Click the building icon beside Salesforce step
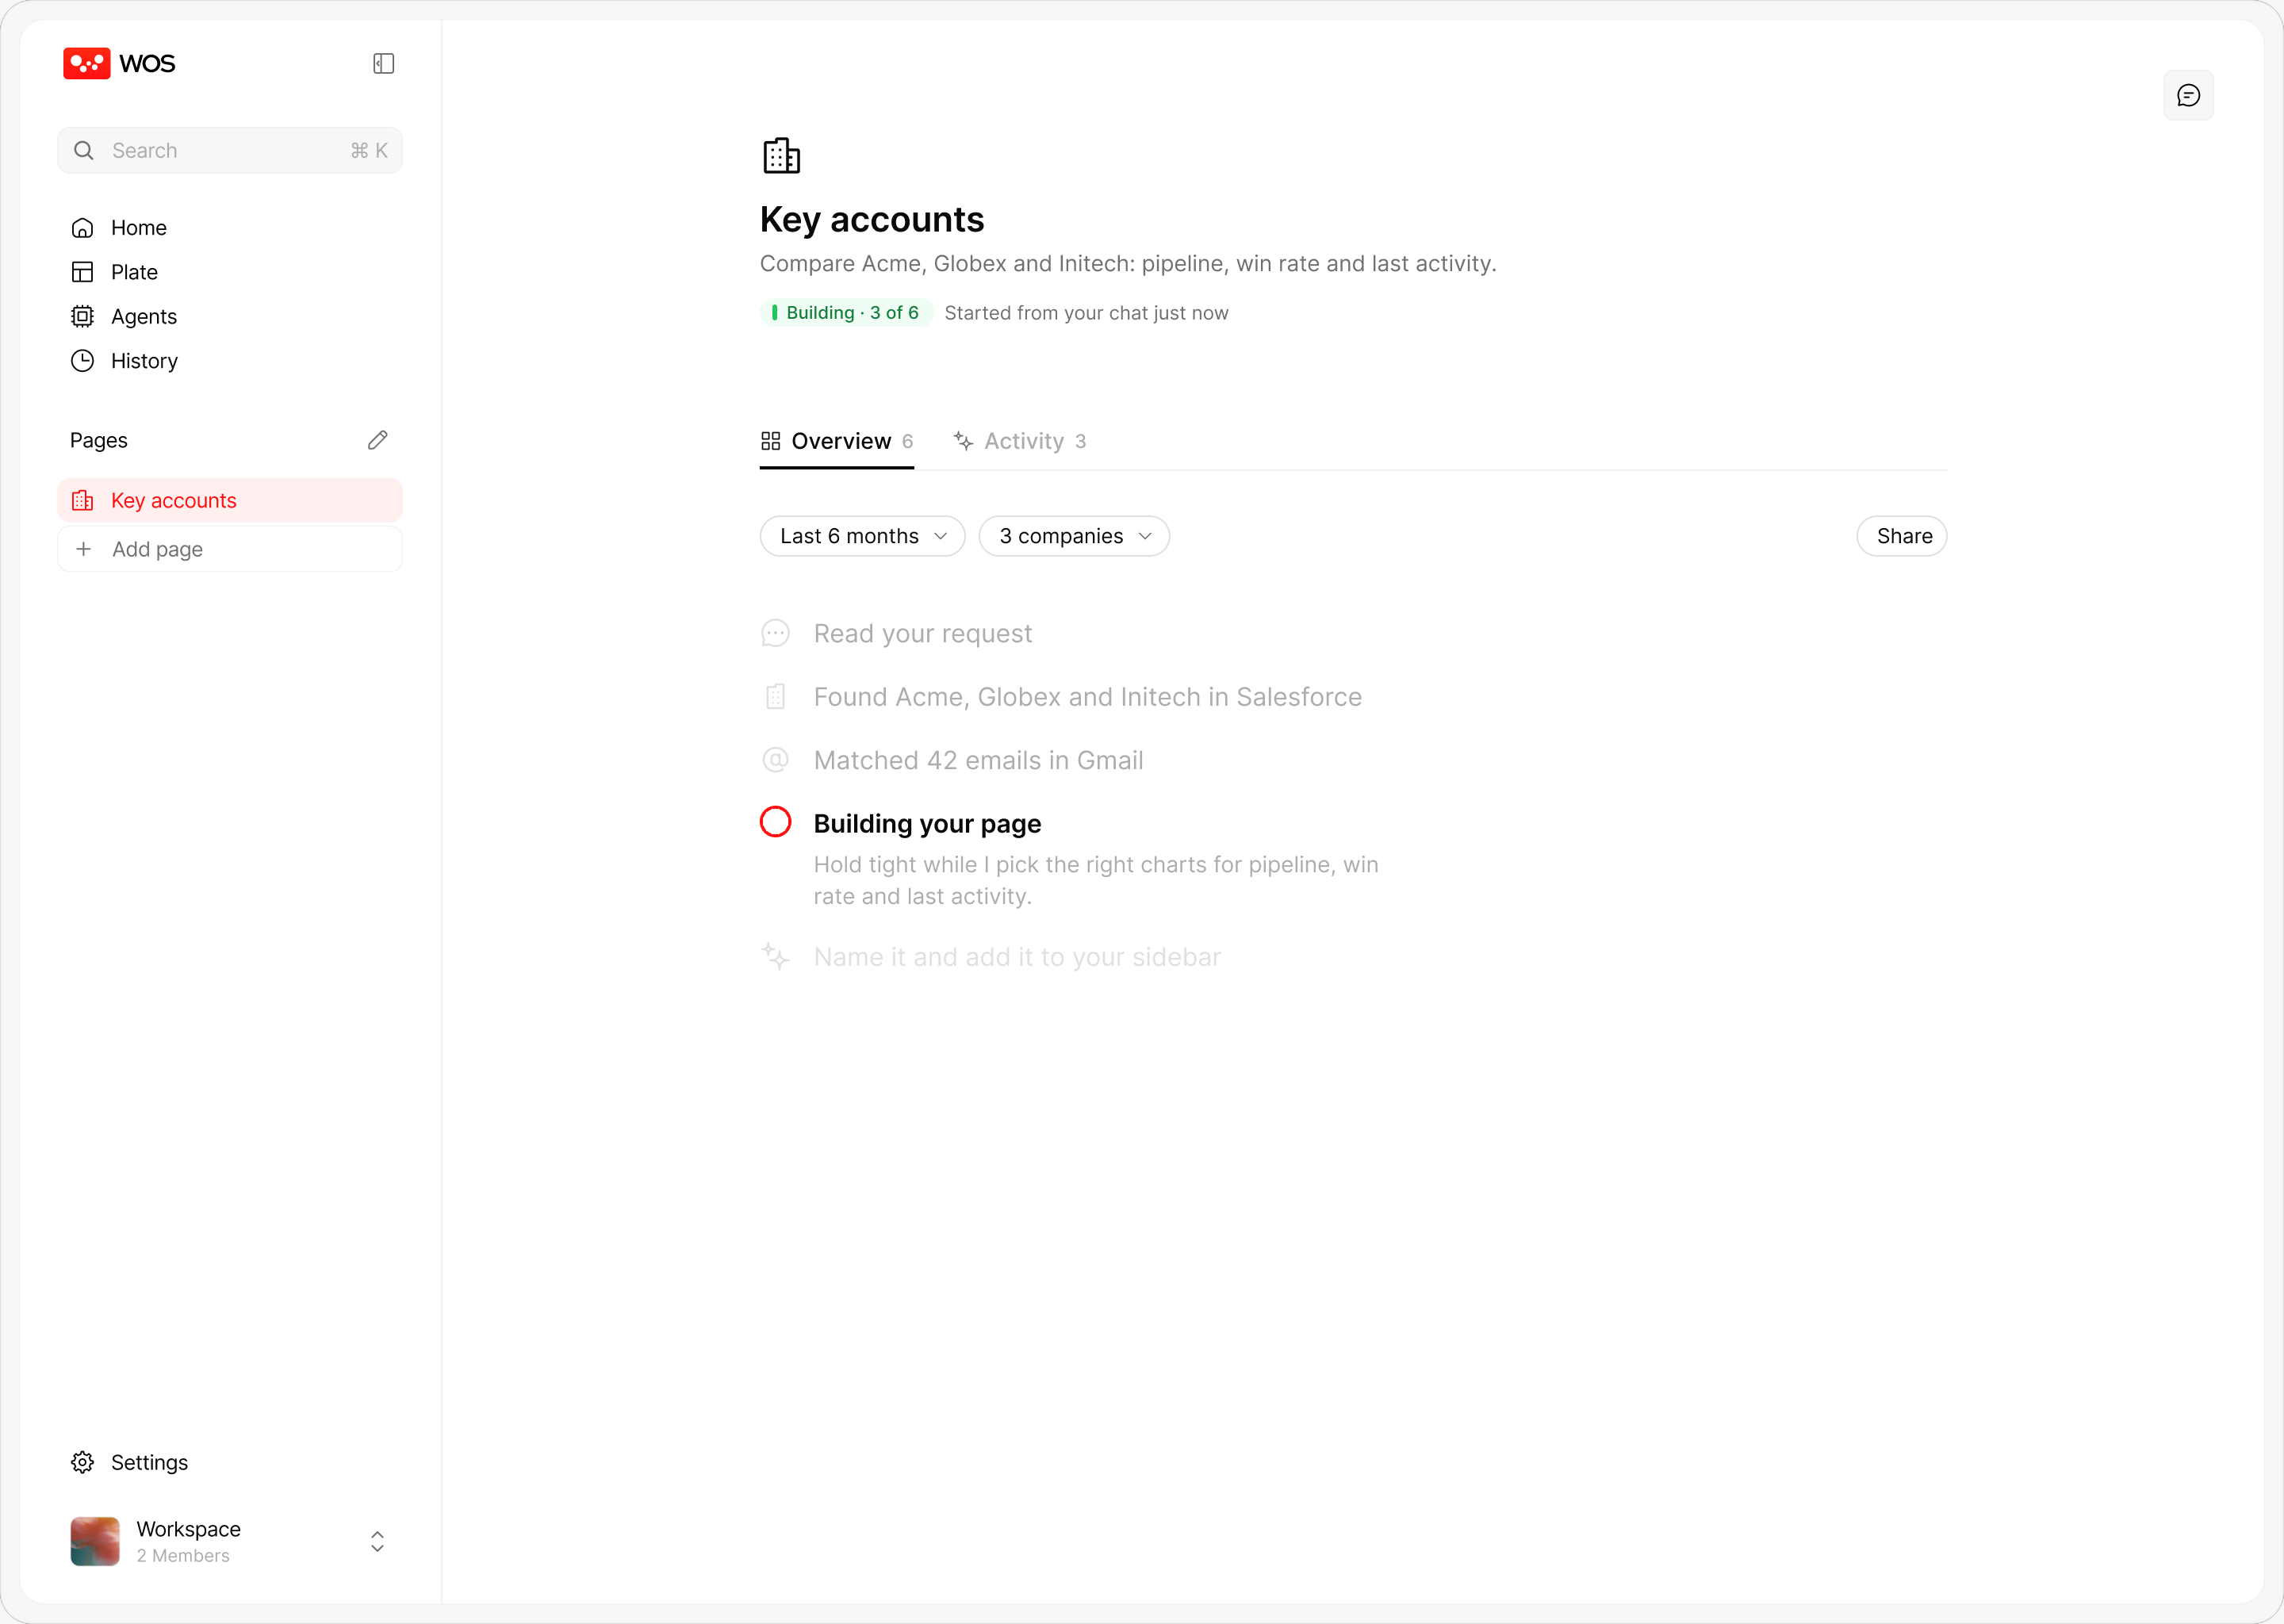 [x=776, y=697]
